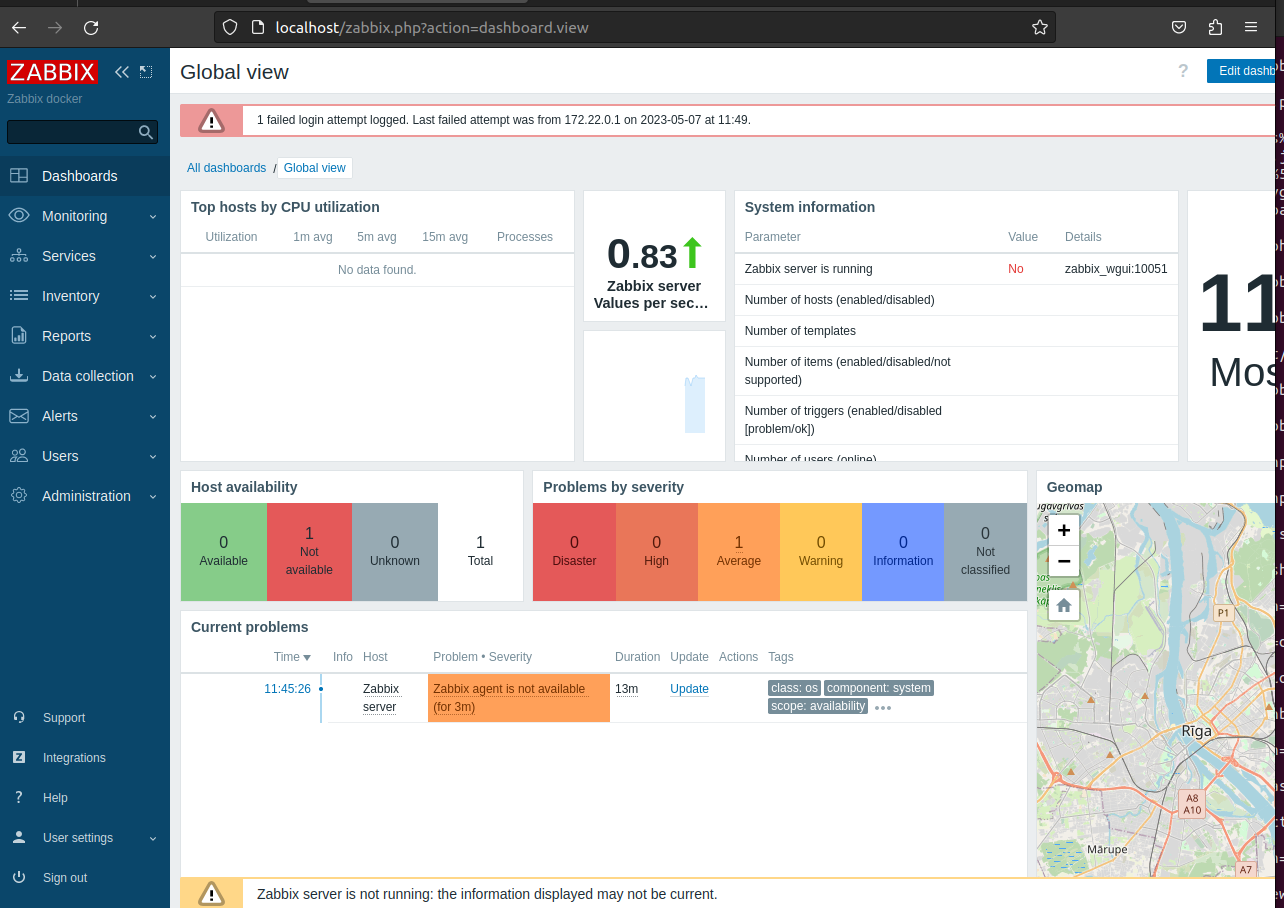Open Inventory via its list icon

[x=18, y=296]
